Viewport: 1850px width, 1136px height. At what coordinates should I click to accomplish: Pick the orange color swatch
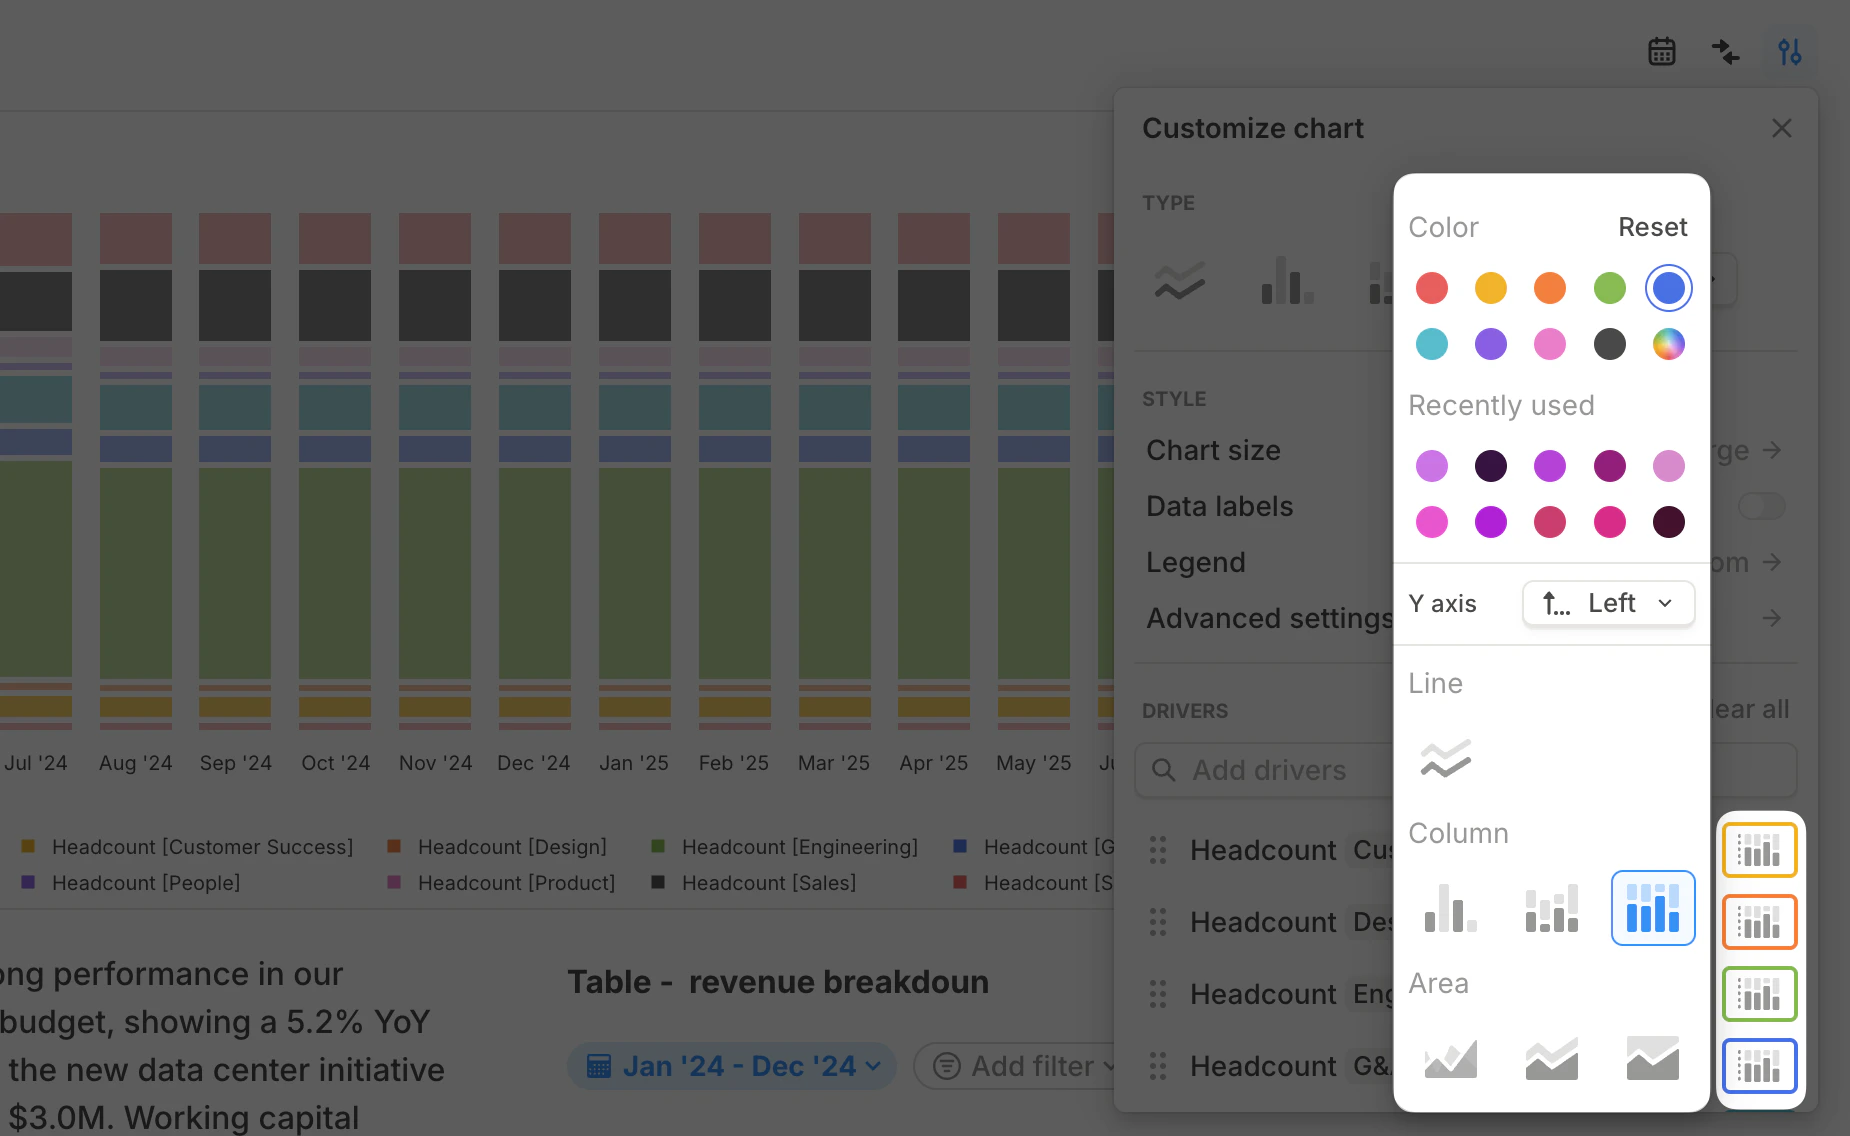[x=1550, y=288]
